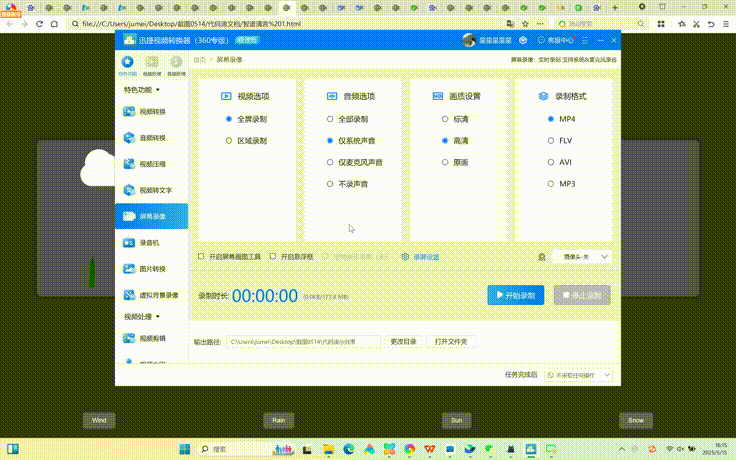The image size is (736, 460).
Task: Open 音频转换 in the sidebar
Action: pyautogui.click(x=151, y=138)
